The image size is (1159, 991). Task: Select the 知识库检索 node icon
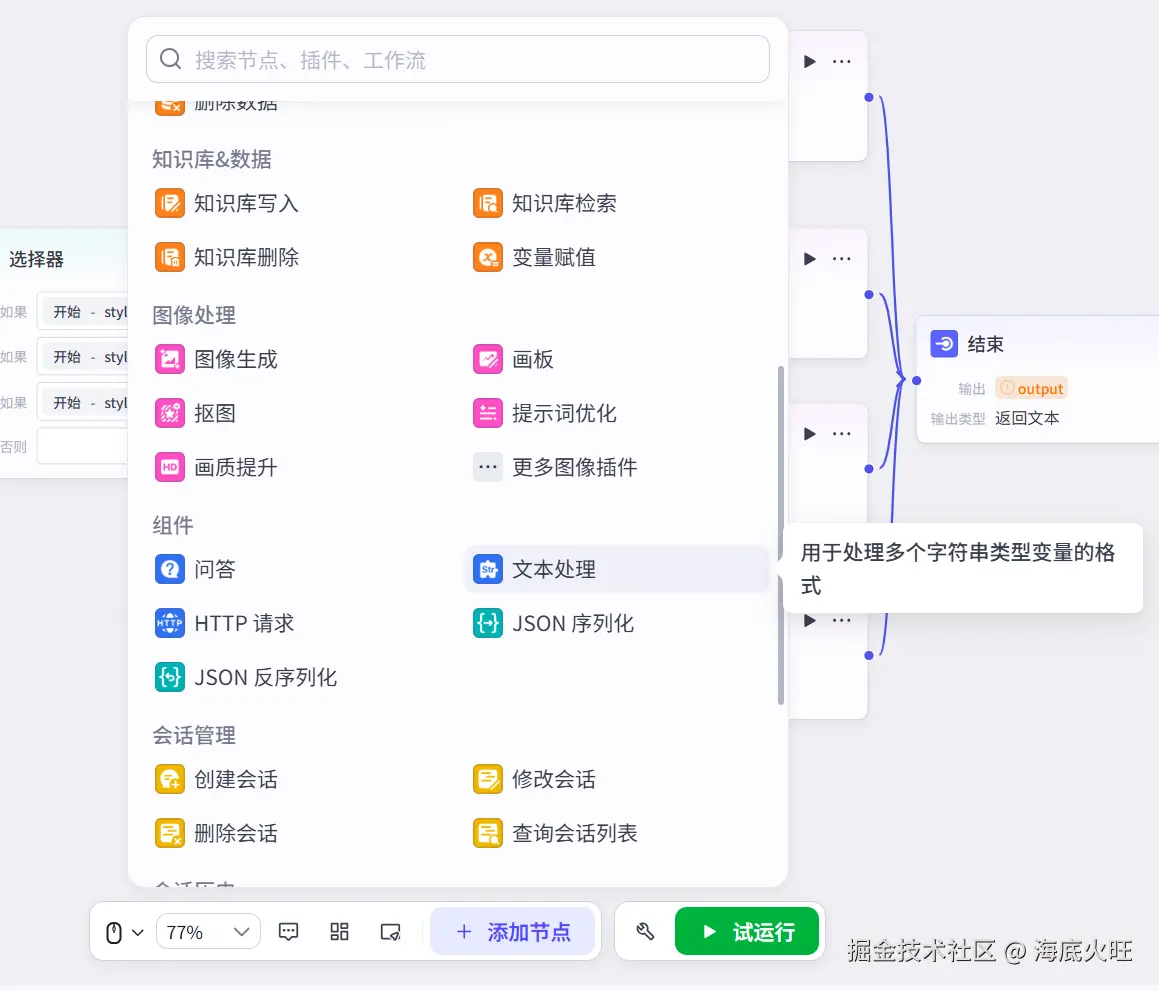click(x=487, y=203)
